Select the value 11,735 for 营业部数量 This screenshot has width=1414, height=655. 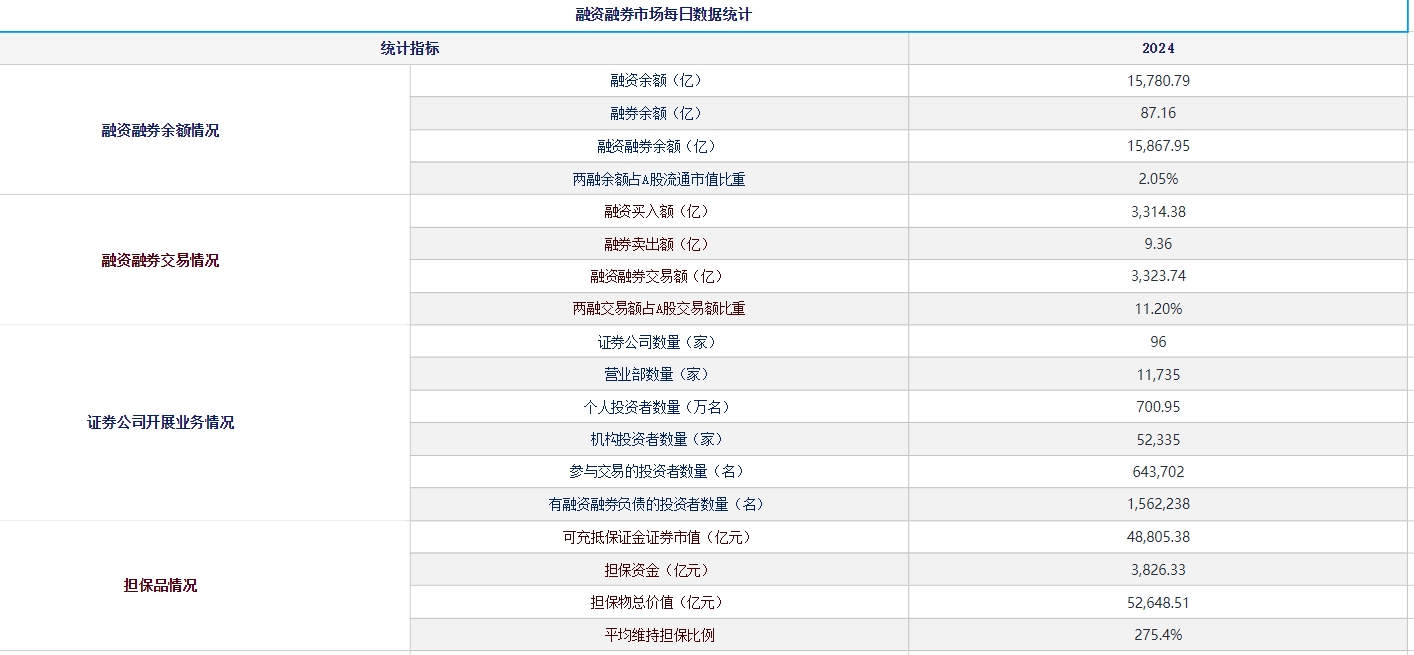[1158, 374]
